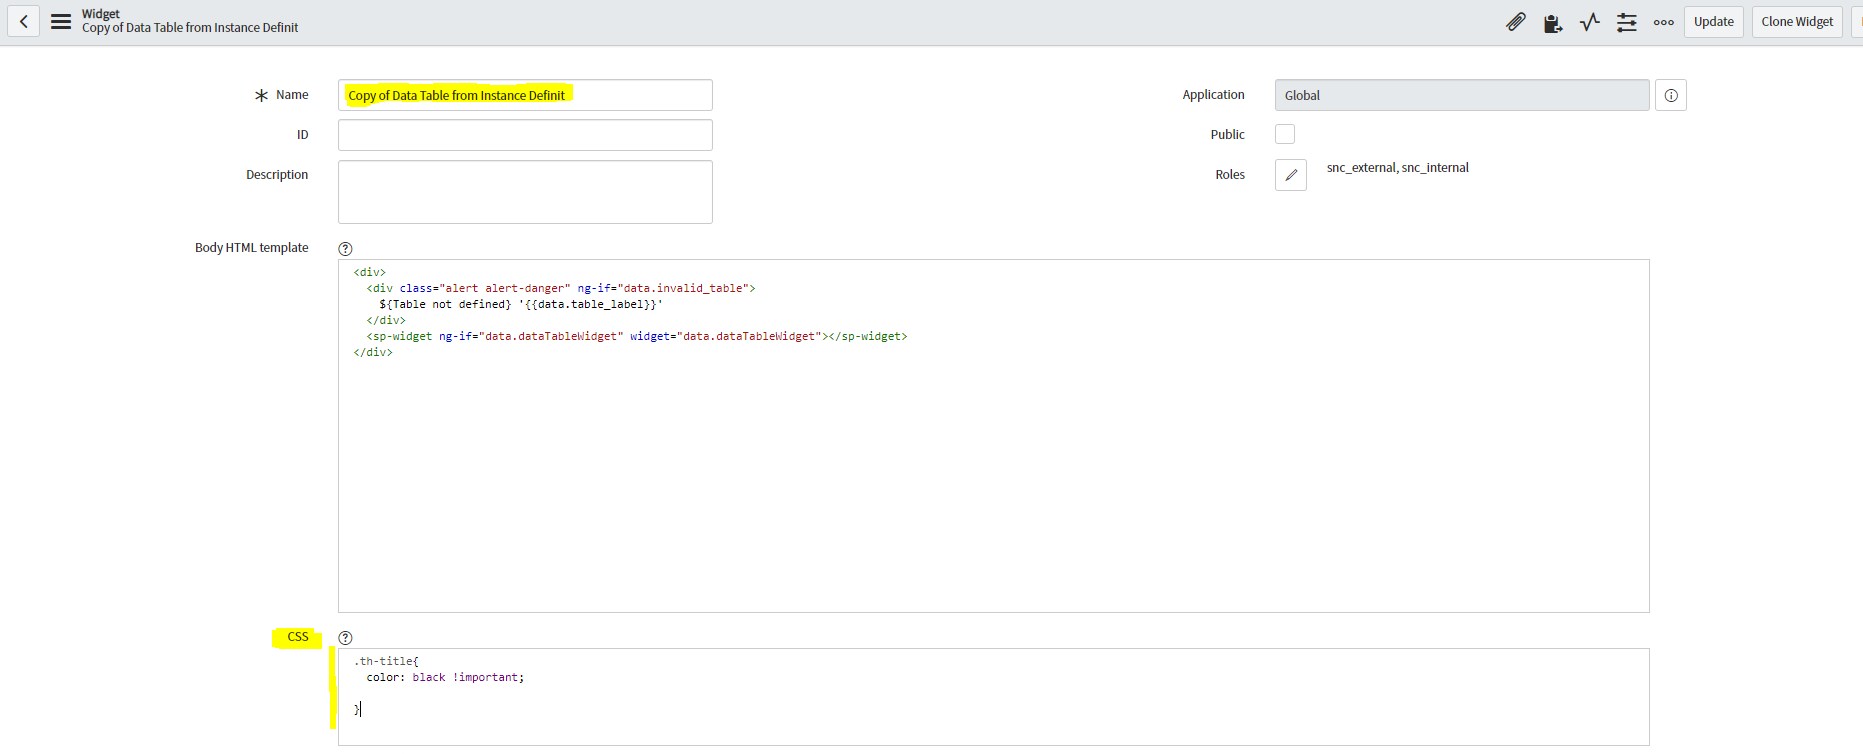Click the header title 'Copy of Data Table from Instance Definit'
Image resolution: width=1863 pixels, height=754 pixels.
click(190, 28)
